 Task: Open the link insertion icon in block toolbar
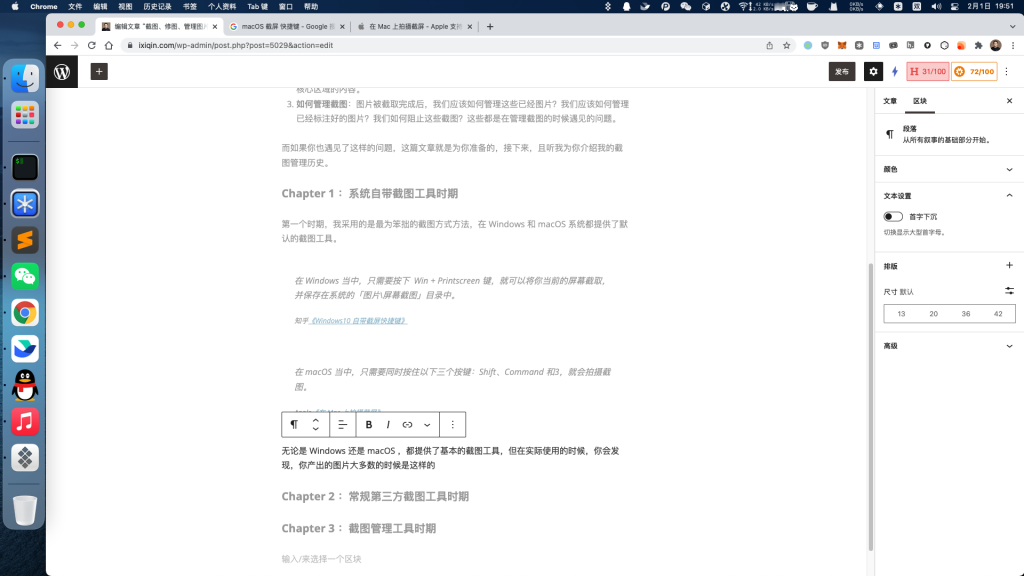click(x=407, y=424)
